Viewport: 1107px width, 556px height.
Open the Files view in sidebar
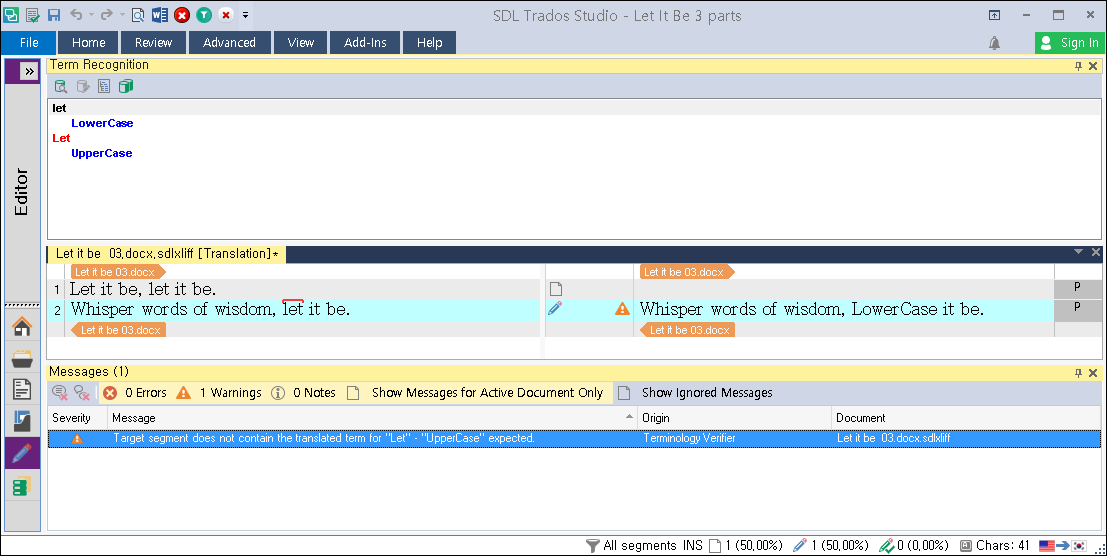tap(22, 389)
